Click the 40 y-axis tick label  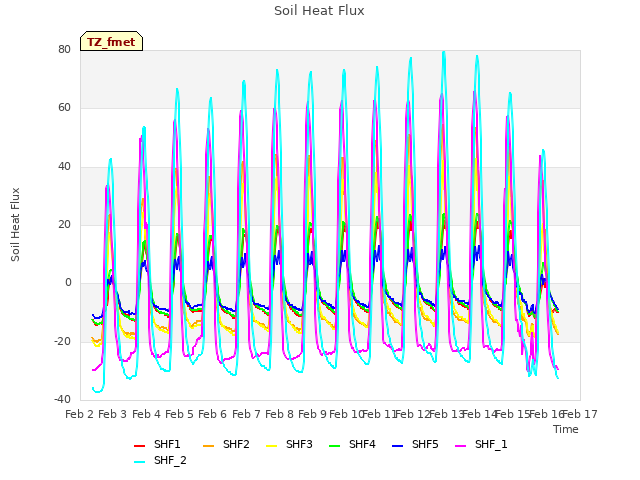coord(64,167)
